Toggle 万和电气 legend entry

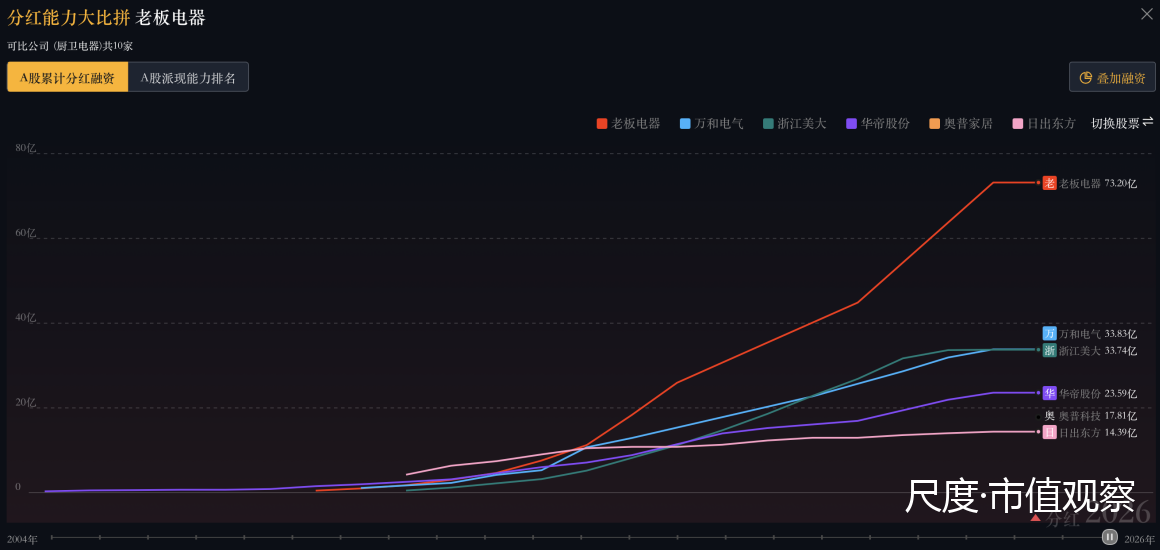coord(712,124)
